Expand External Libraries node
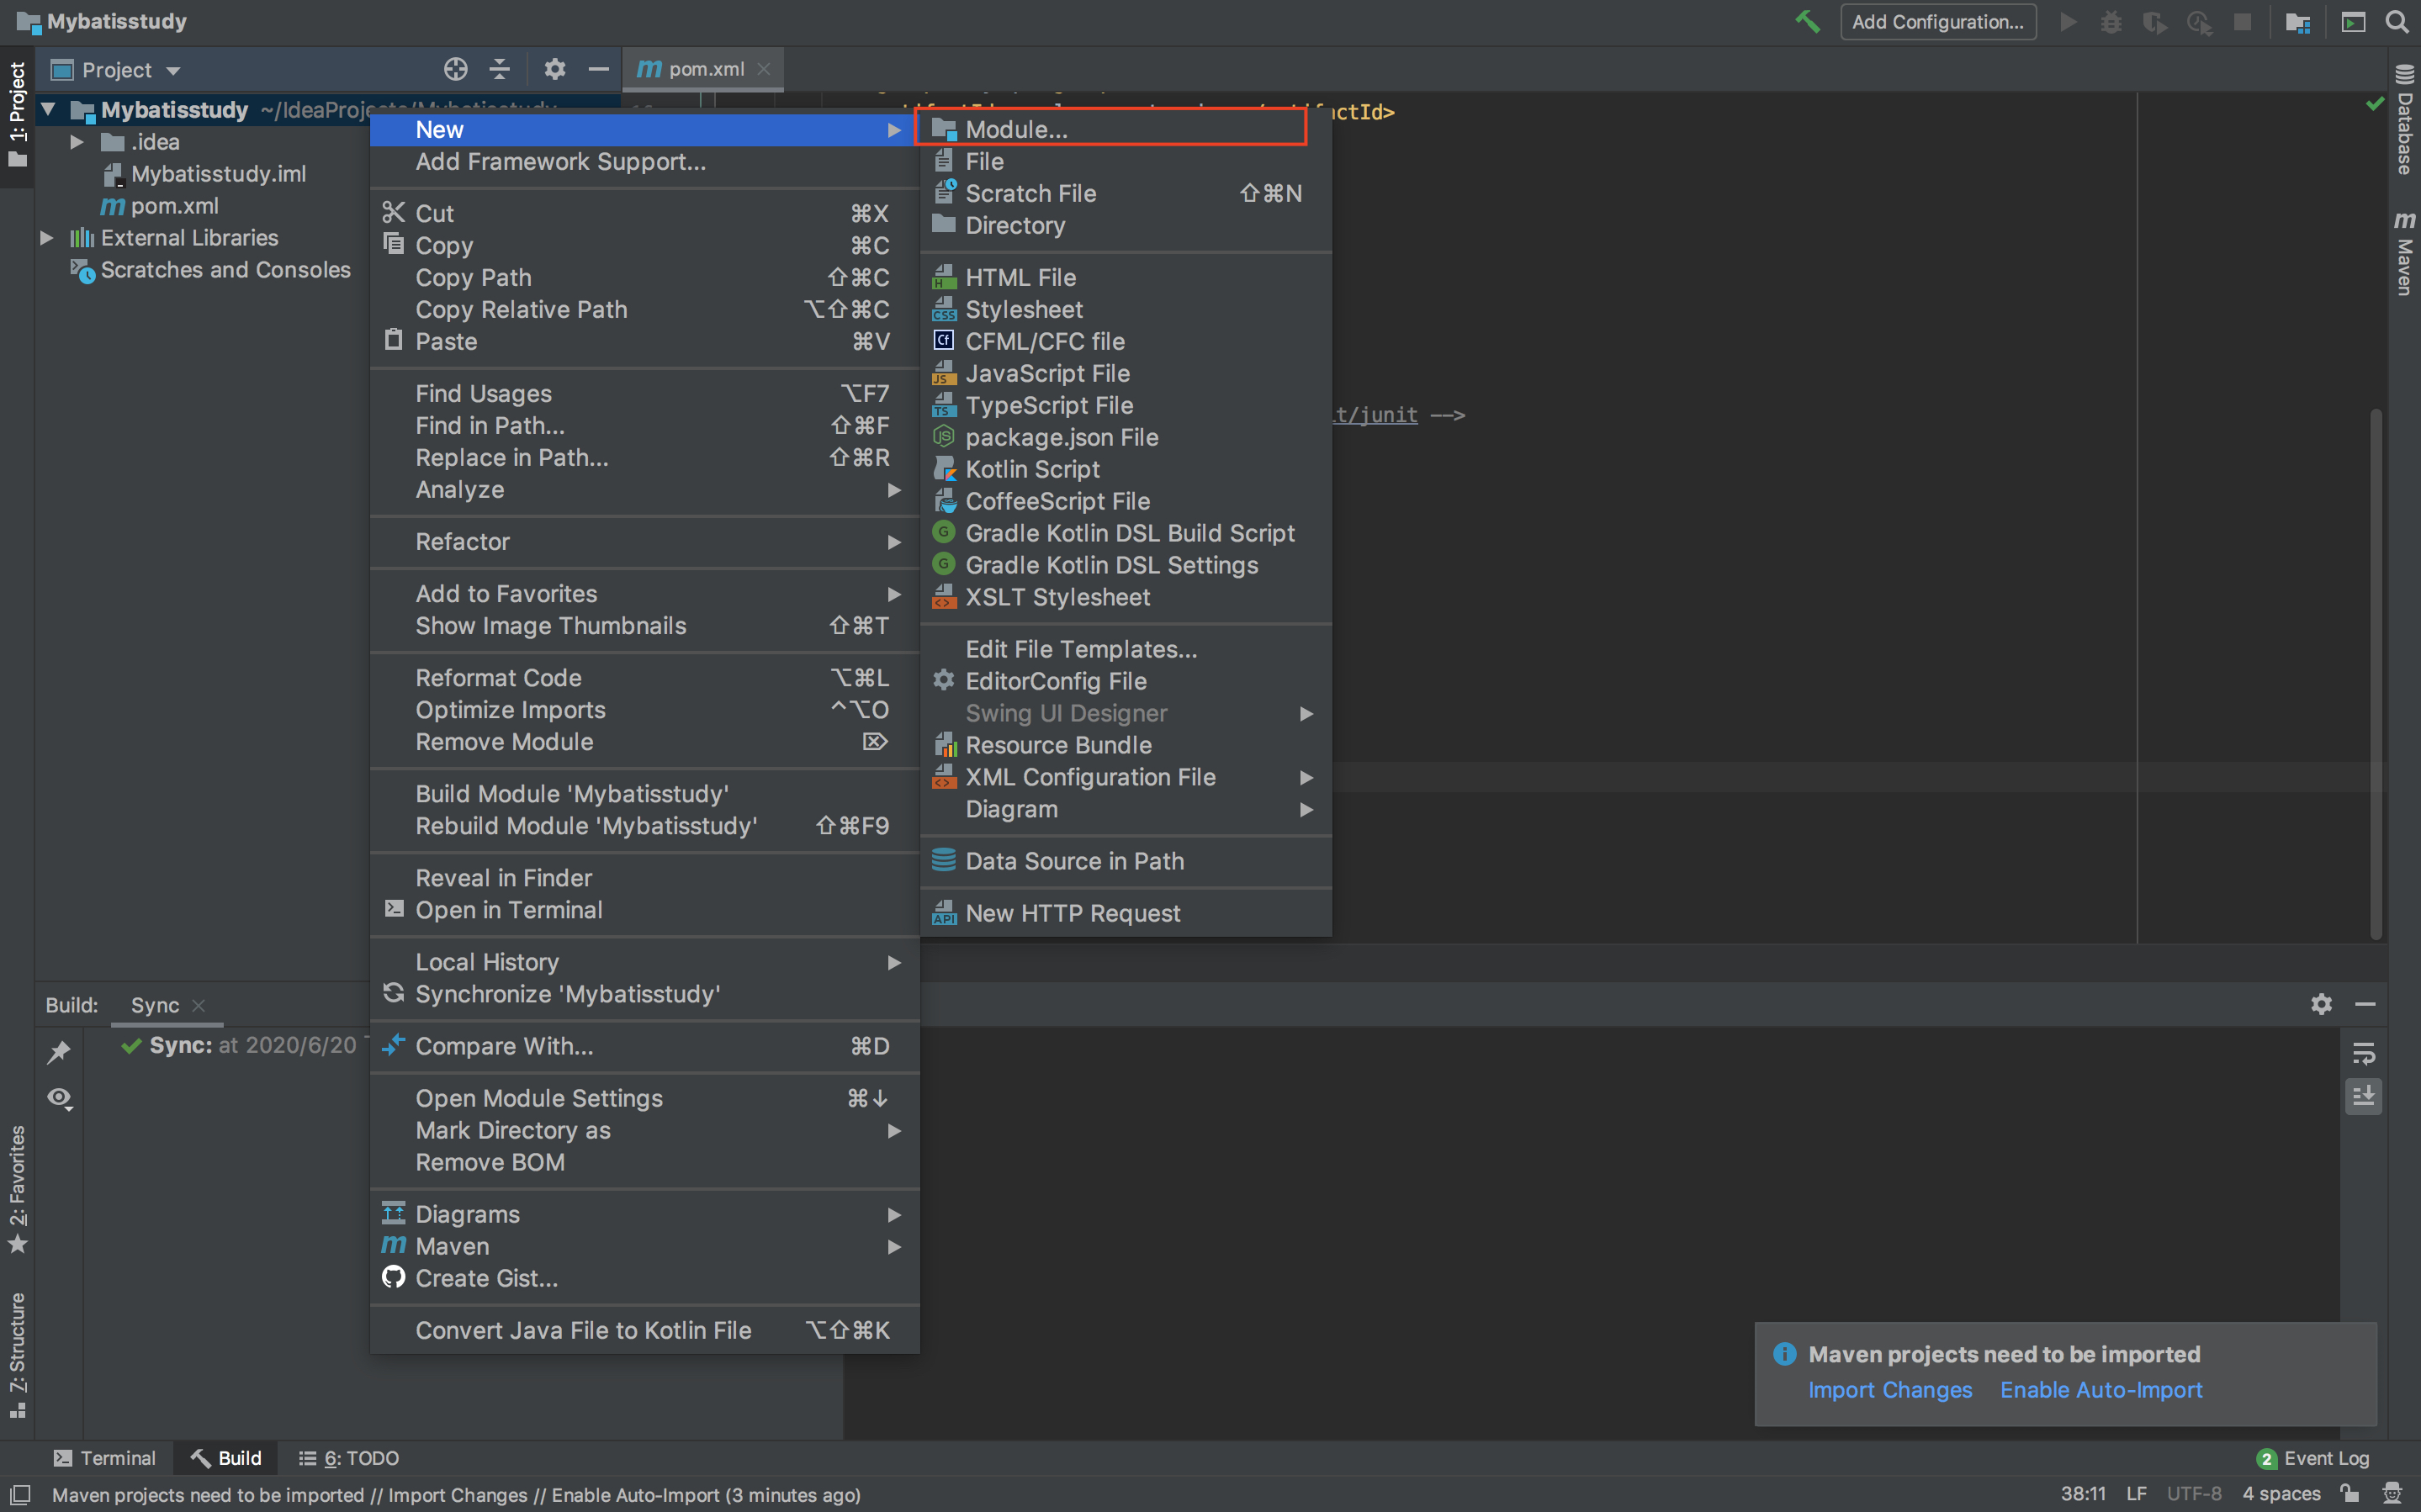Screen dimensions: 2421x1512 coord(46,238)
